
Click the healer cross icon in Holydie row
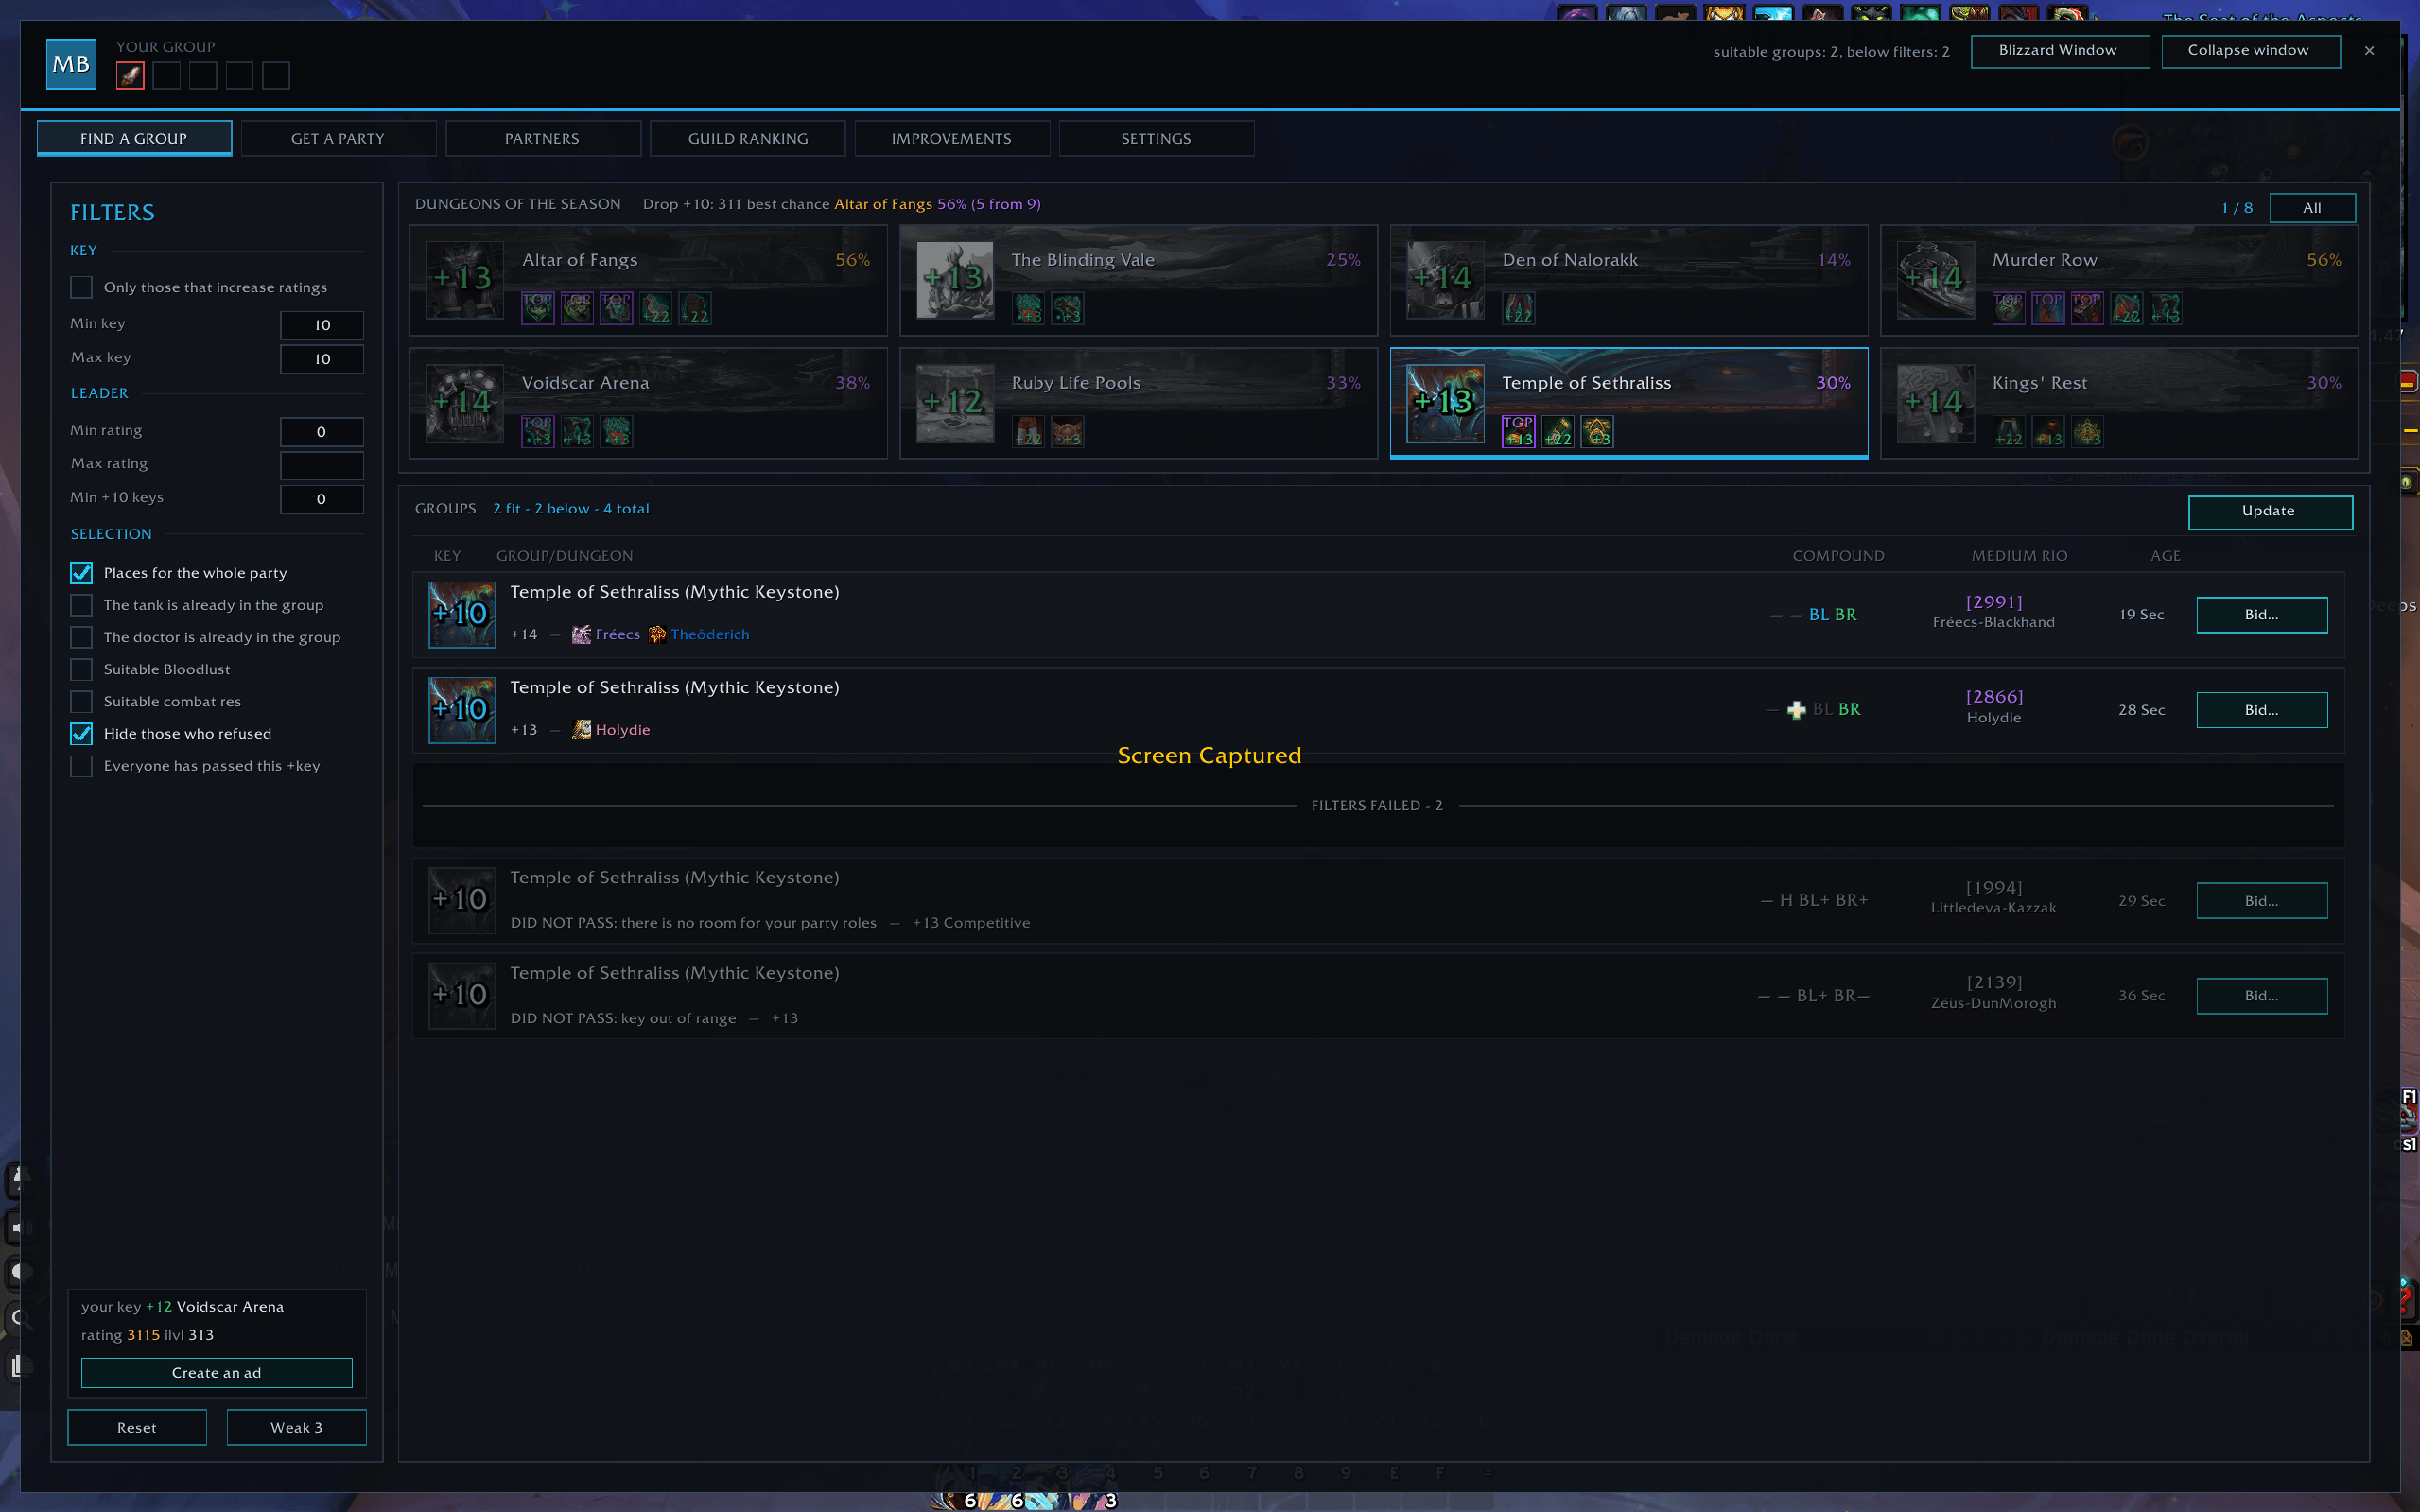(x=1797, y=710)
